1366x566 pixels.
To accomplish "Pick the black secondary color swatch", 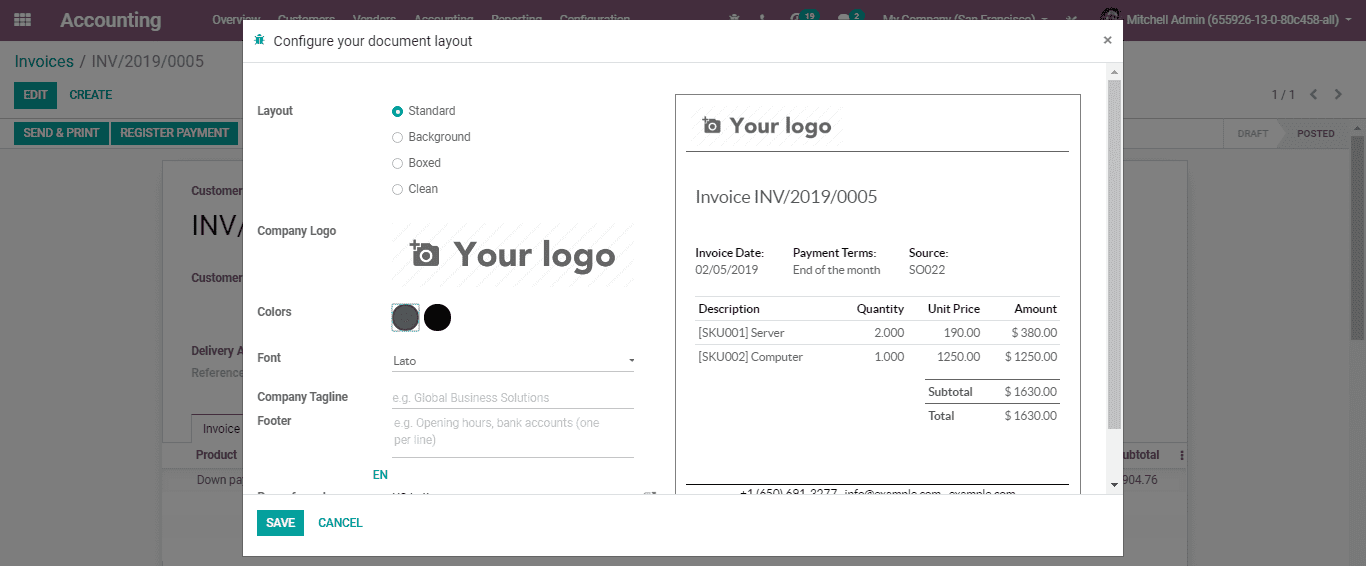I will [x=437, y=318].
